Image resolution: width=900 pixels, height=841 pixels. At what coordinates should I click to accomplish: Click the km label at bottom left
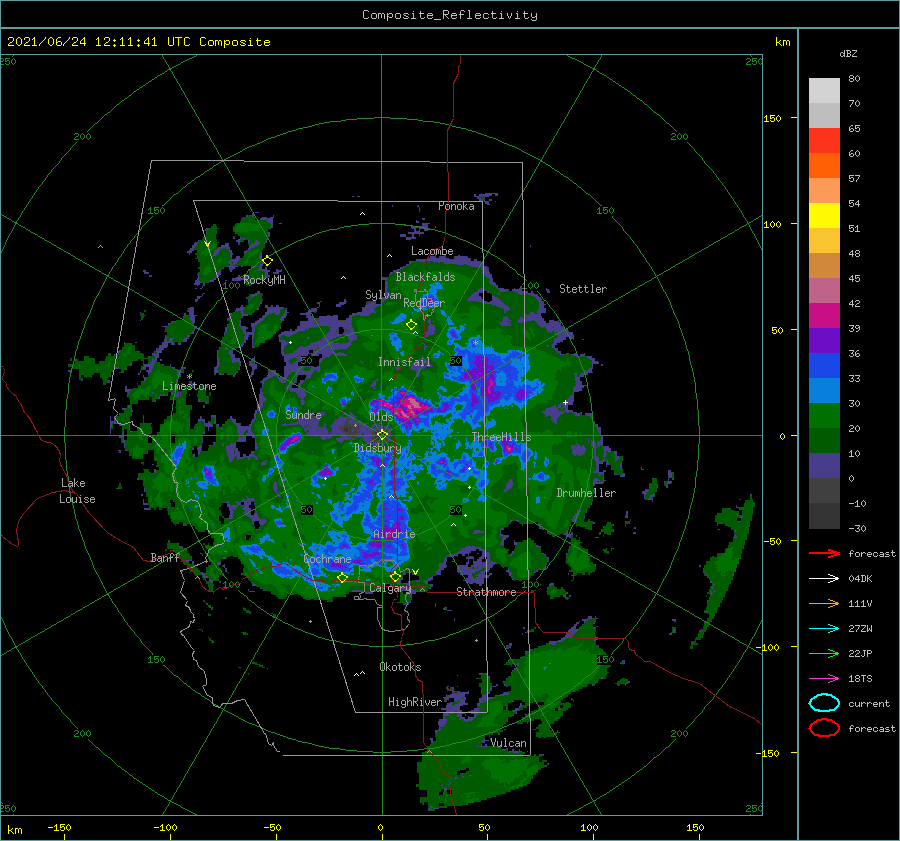(x=14, y=830)
